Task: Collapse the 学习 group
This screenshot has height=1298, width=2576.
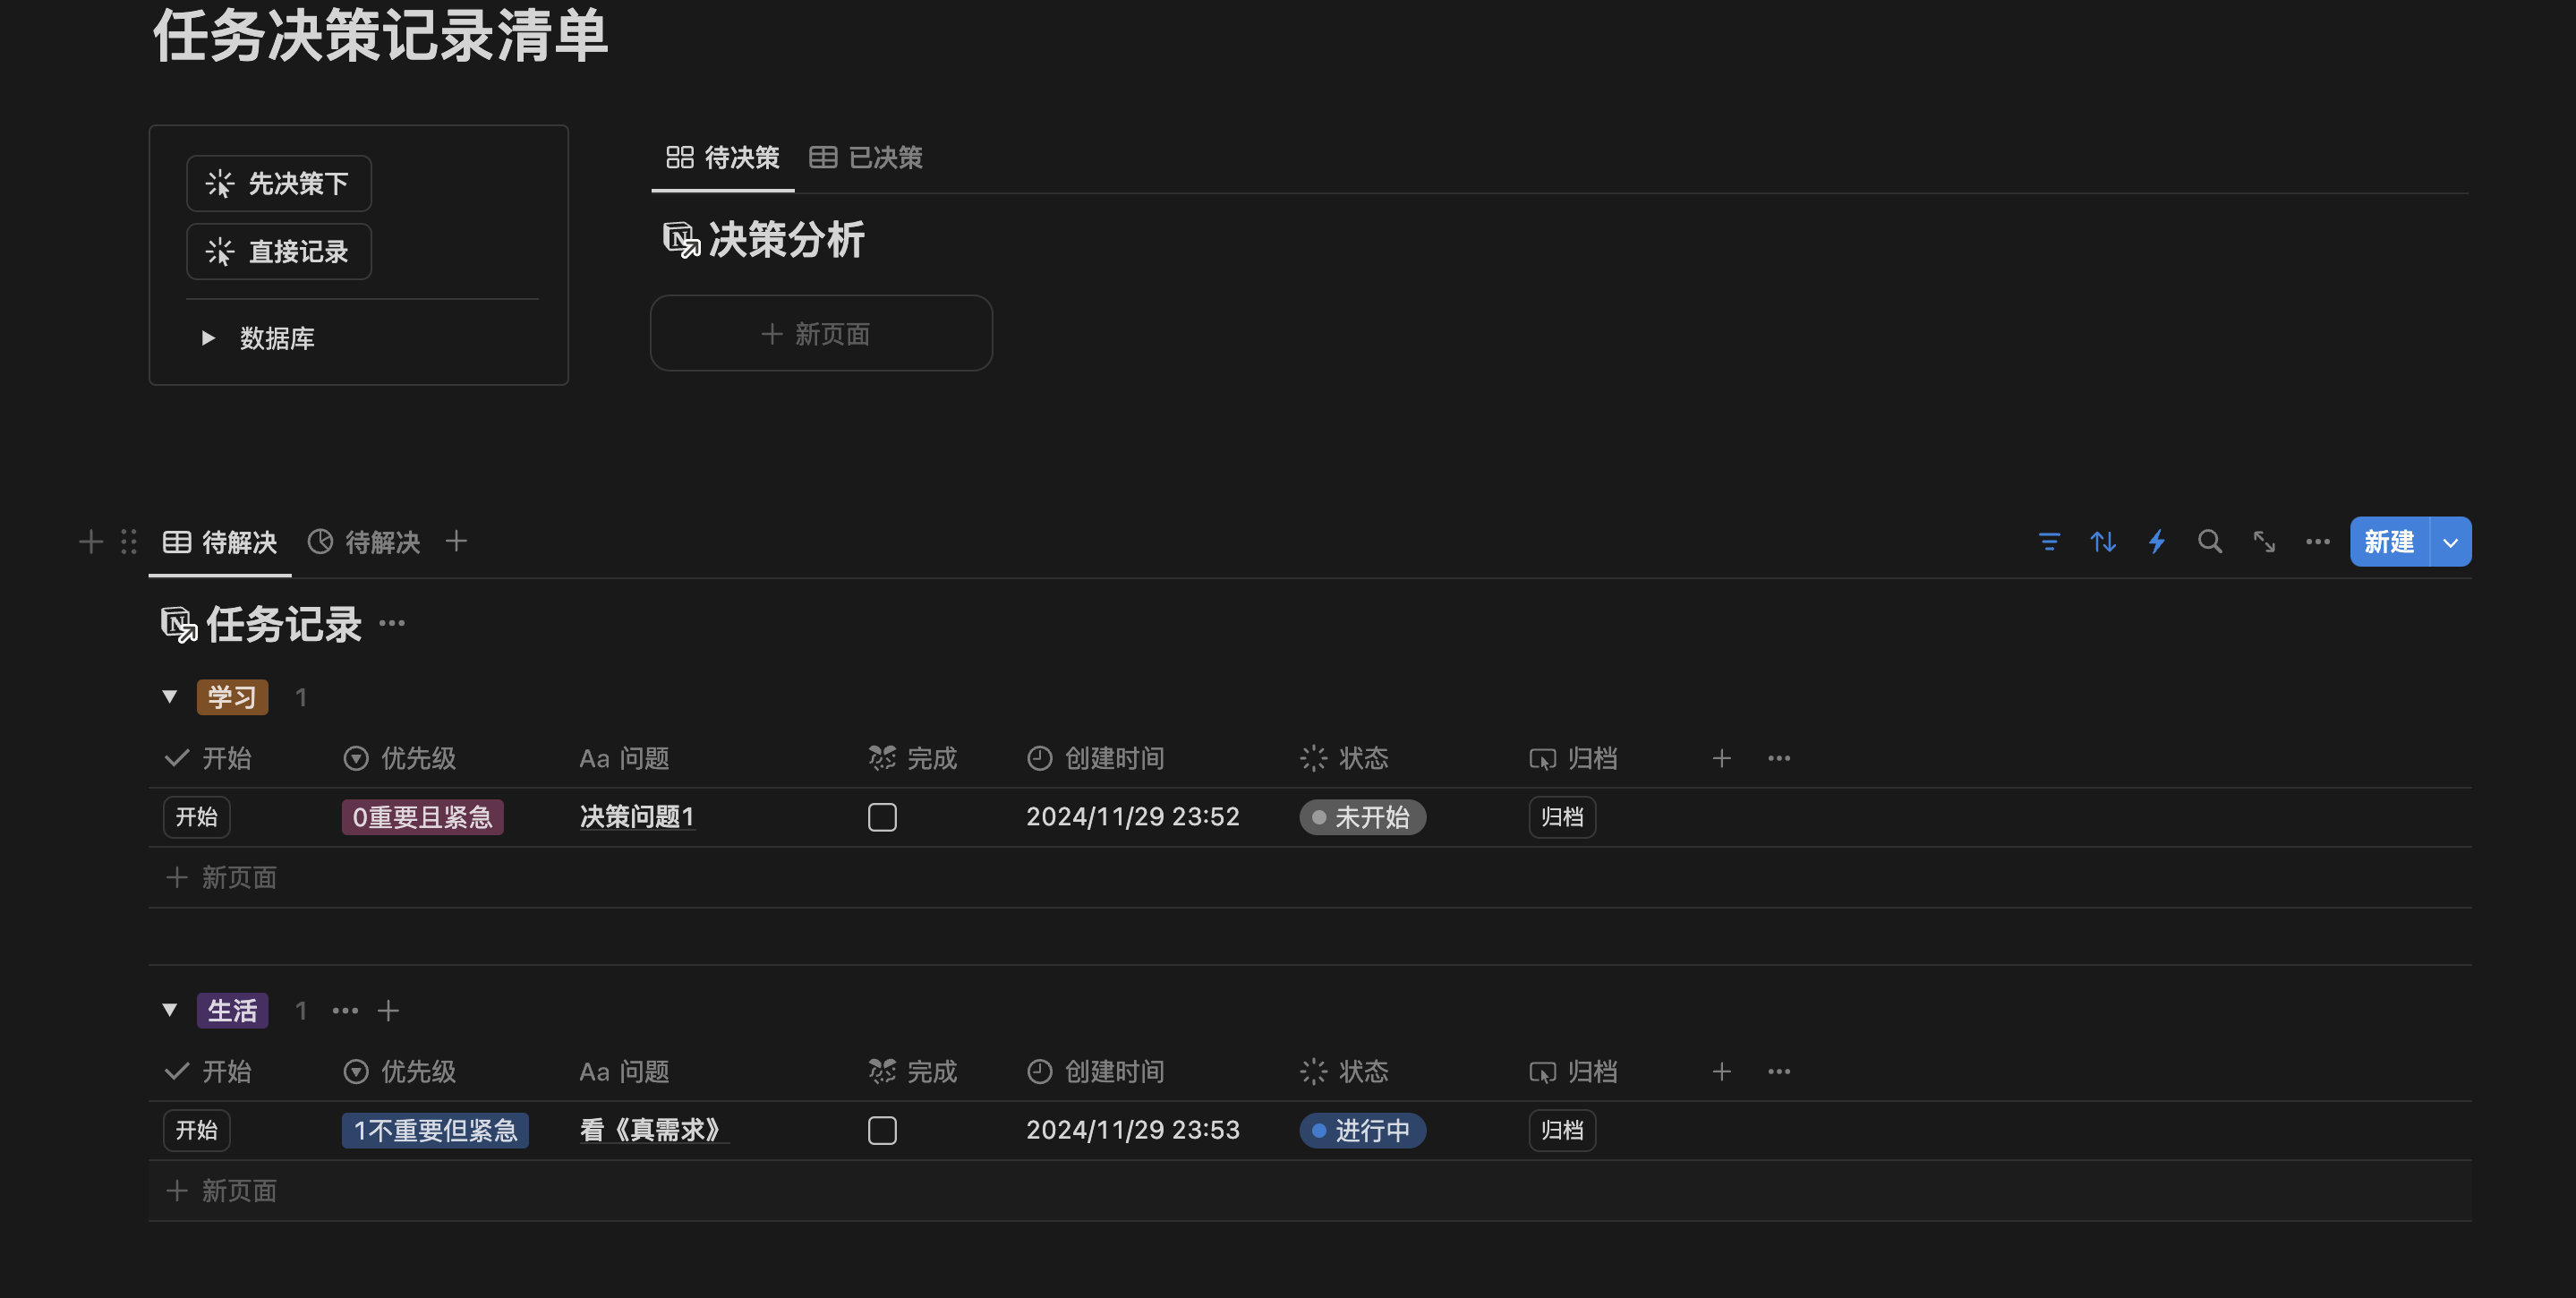Action: 170,696
